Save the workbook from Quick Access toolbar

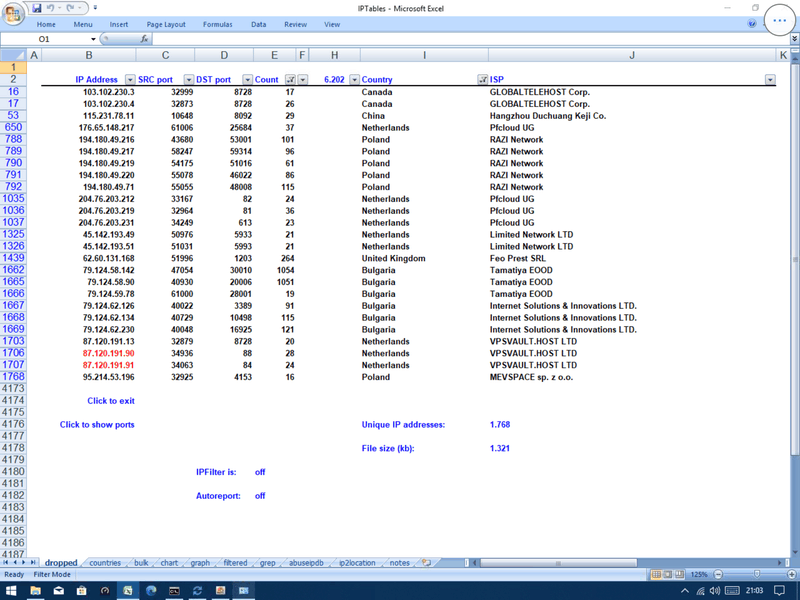tap(37, 8)
